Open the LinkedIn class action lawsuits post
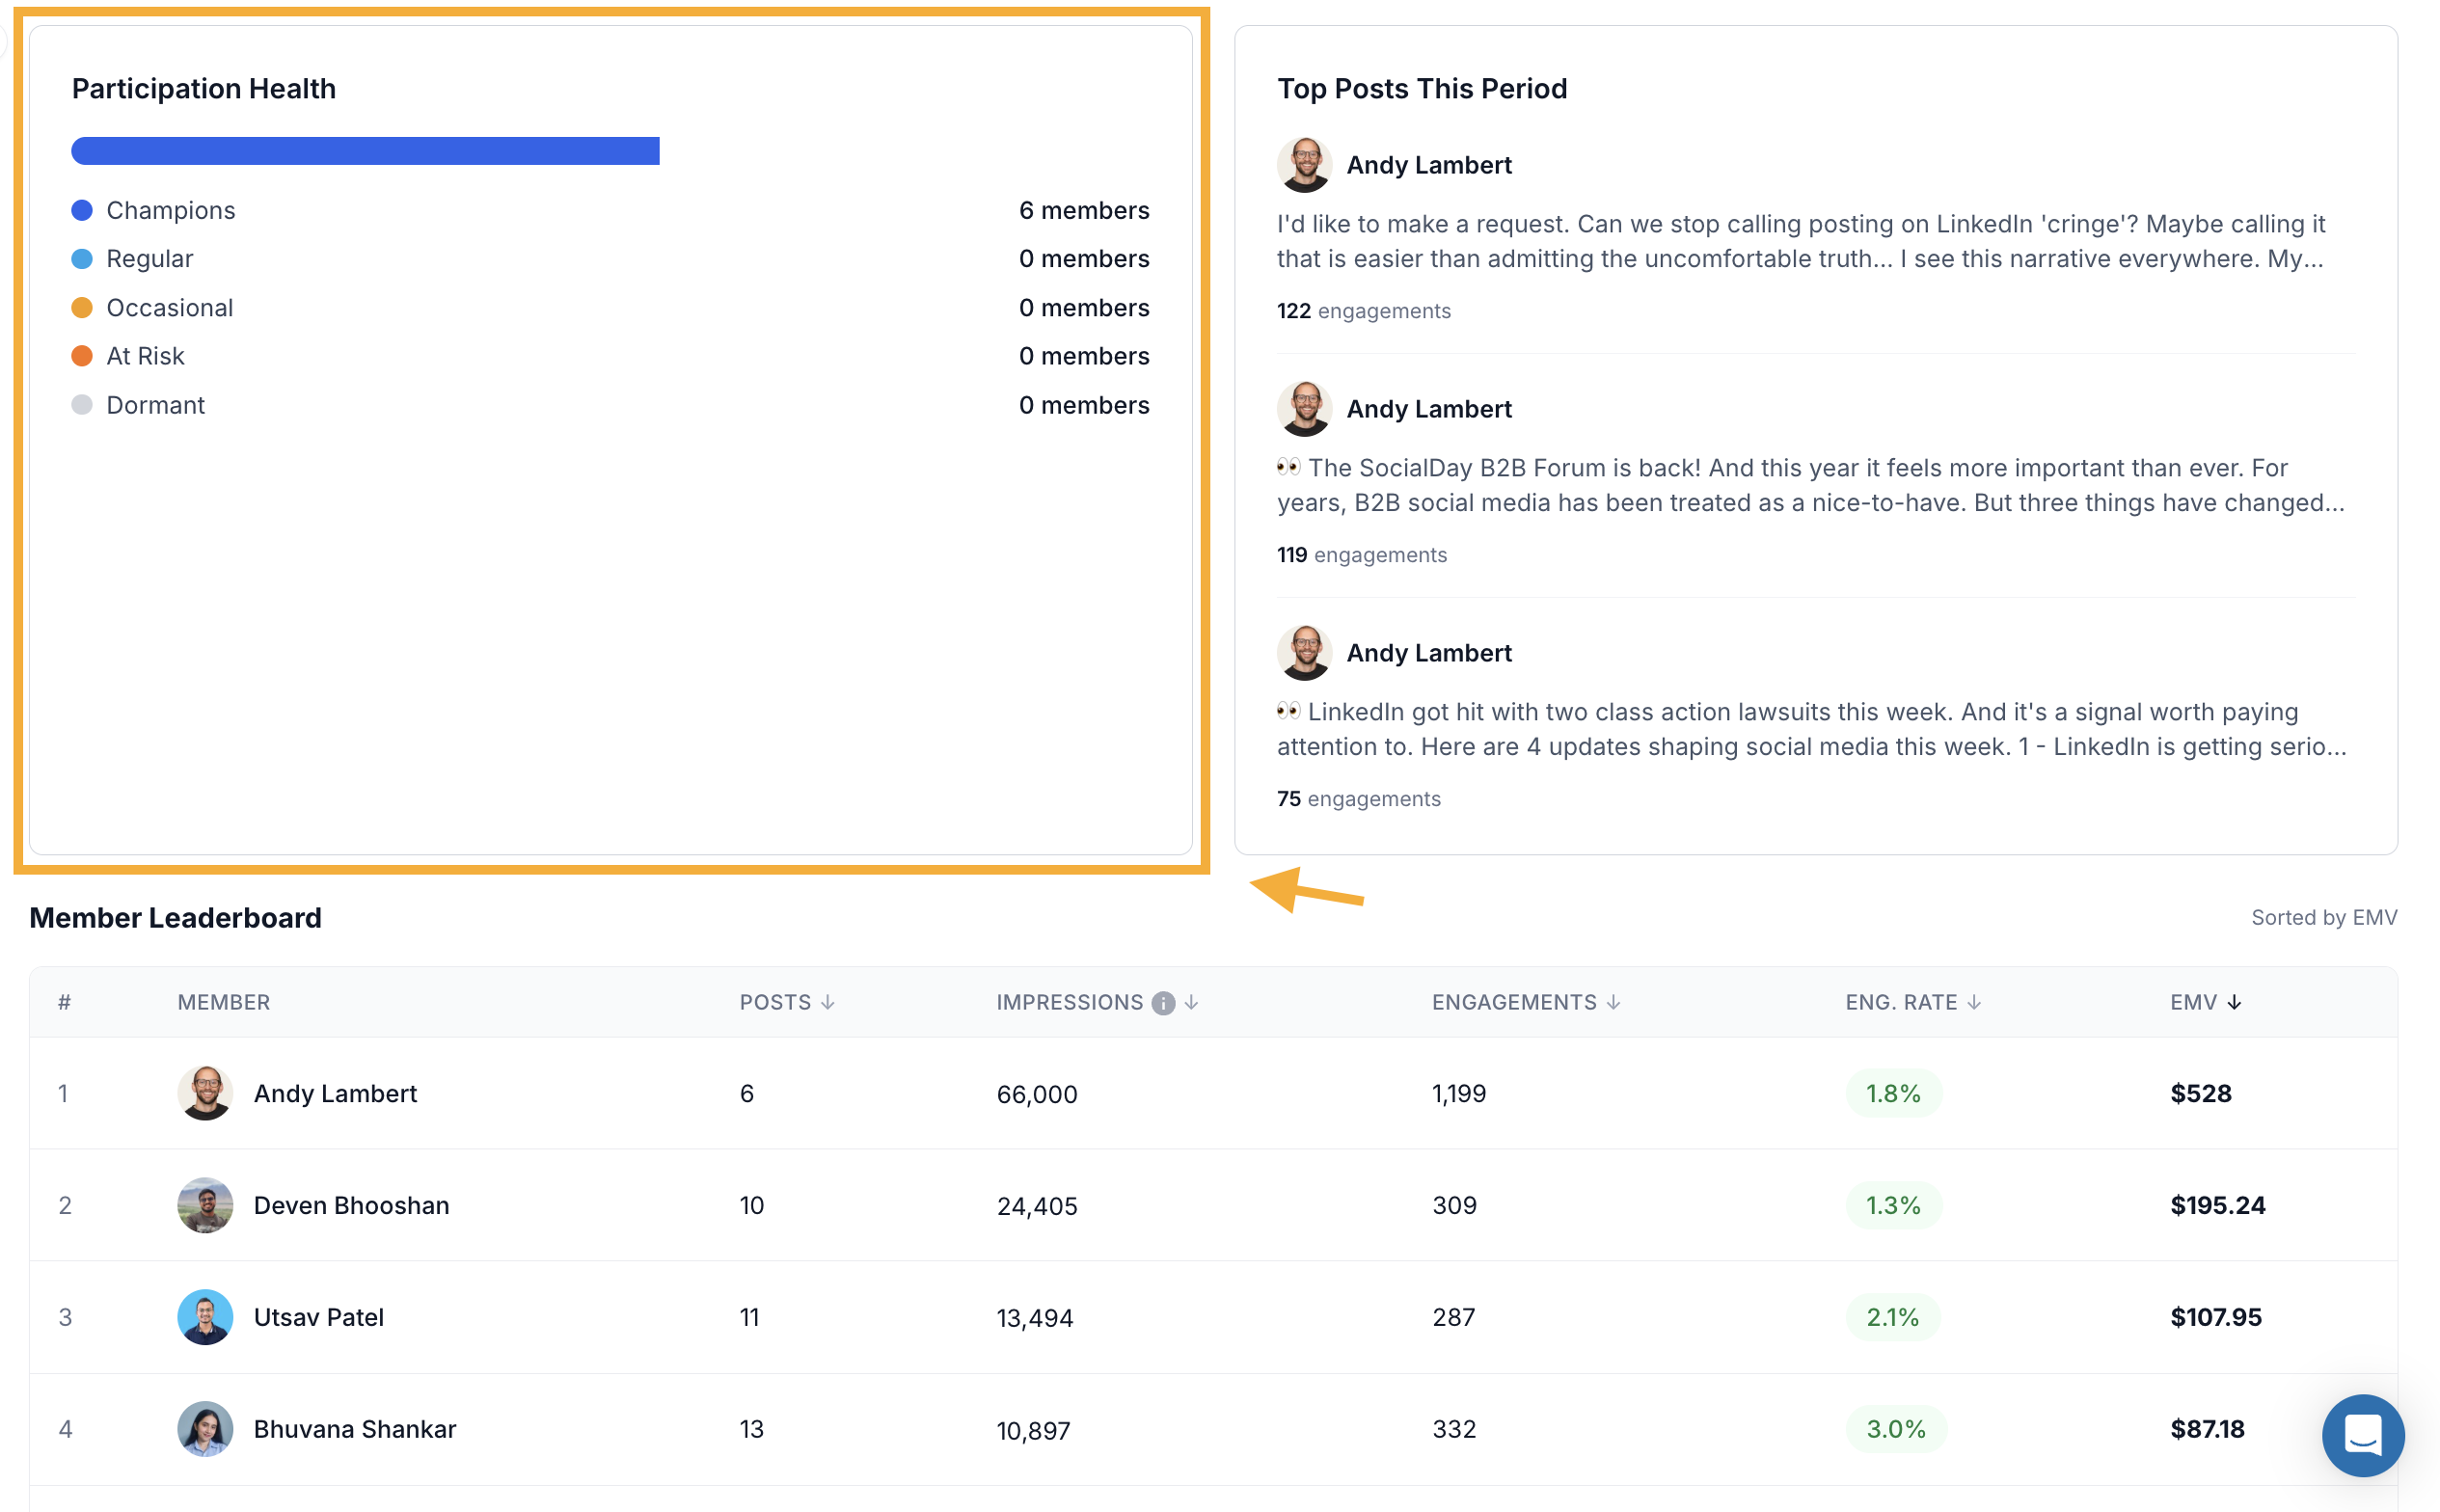The width and height of the screenshot is (2440, 1512). point(1810,729)
